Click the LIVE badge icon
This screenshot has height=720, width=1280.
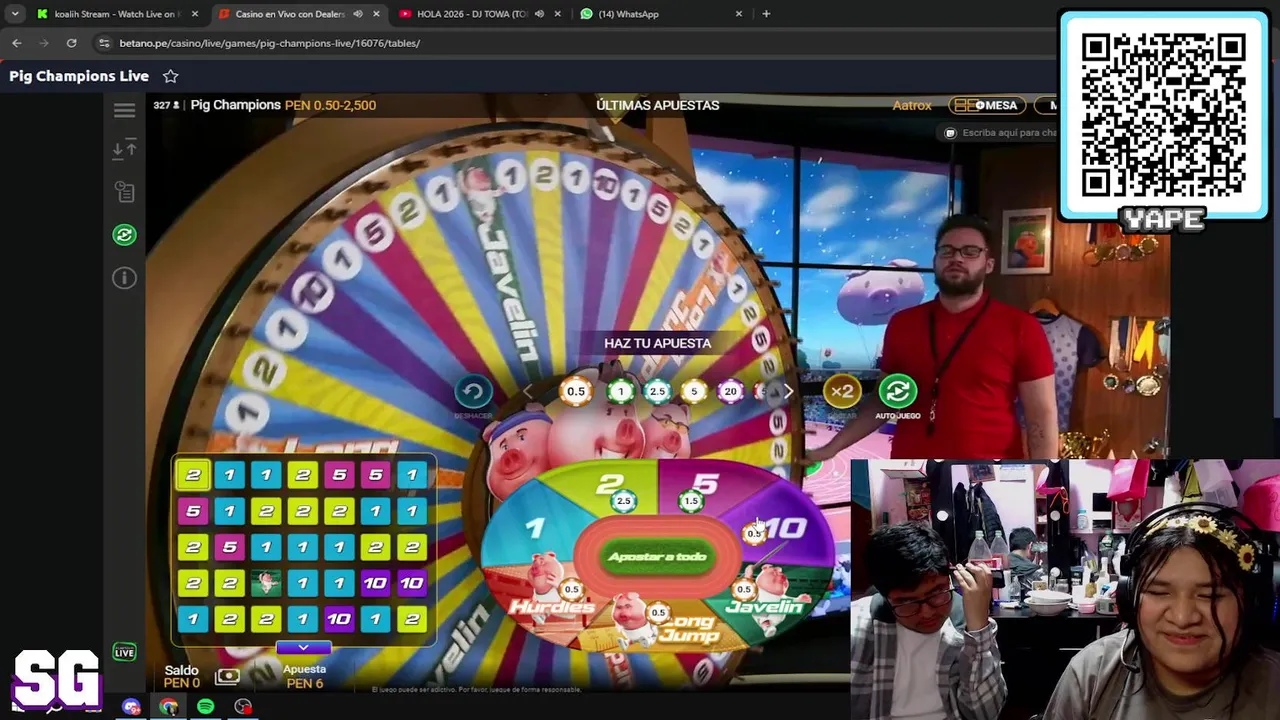124,652
